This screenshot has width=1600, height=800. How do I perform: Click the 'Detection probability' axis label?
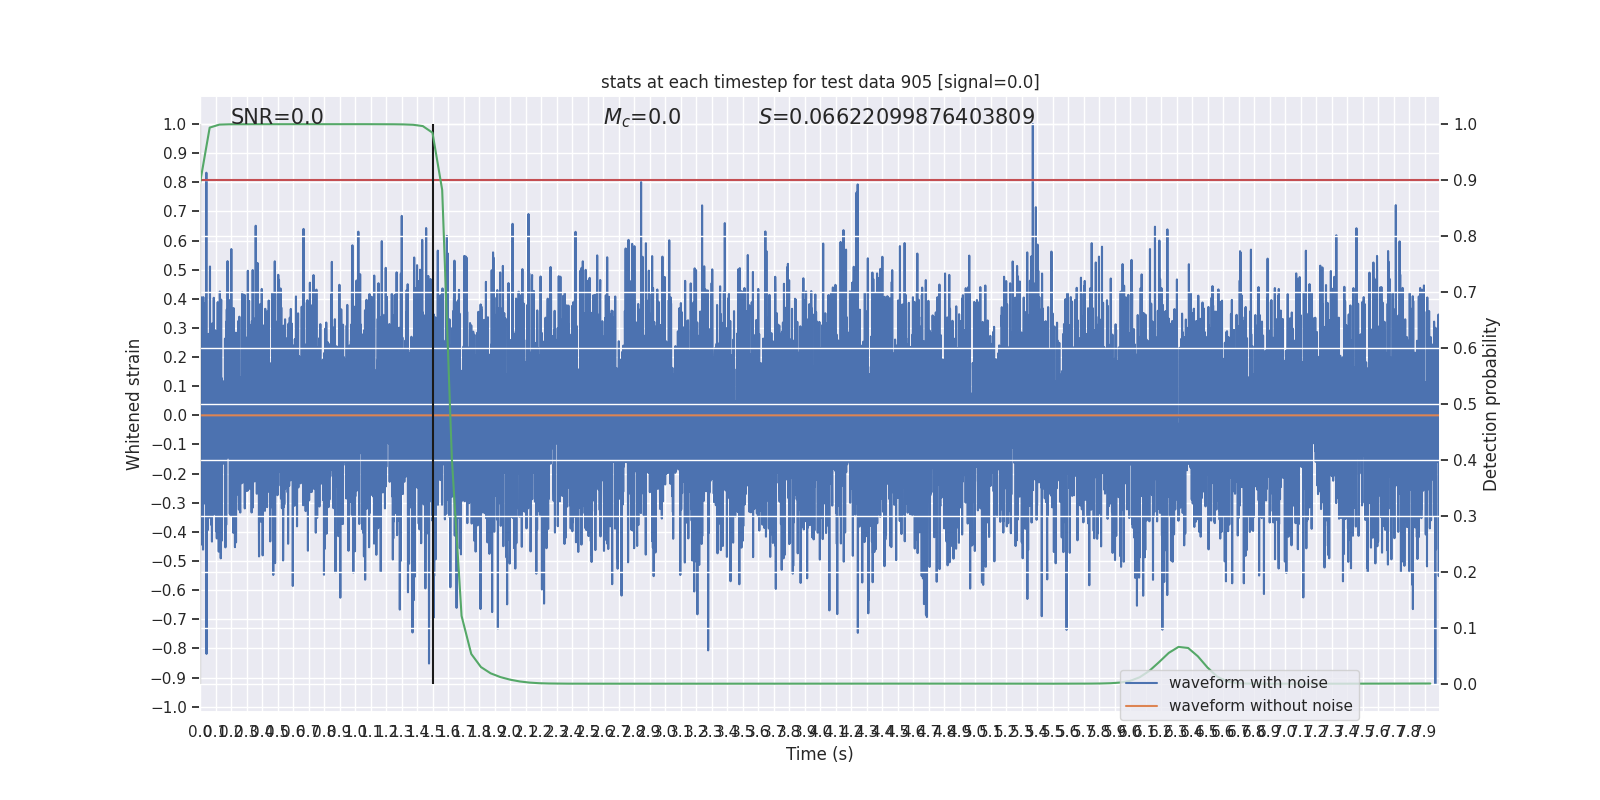[1491, 404]
